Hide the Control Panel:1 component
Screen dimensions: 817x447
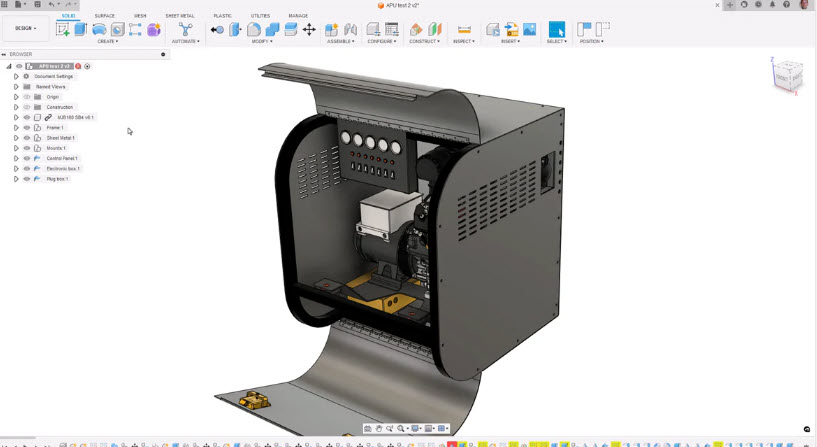tap(27, 158)
